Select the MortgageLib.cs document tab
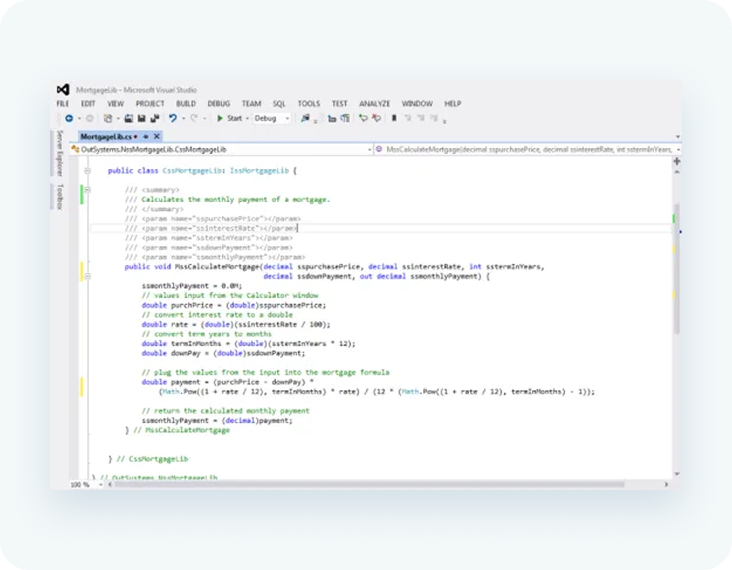 (x=103, y=135)
